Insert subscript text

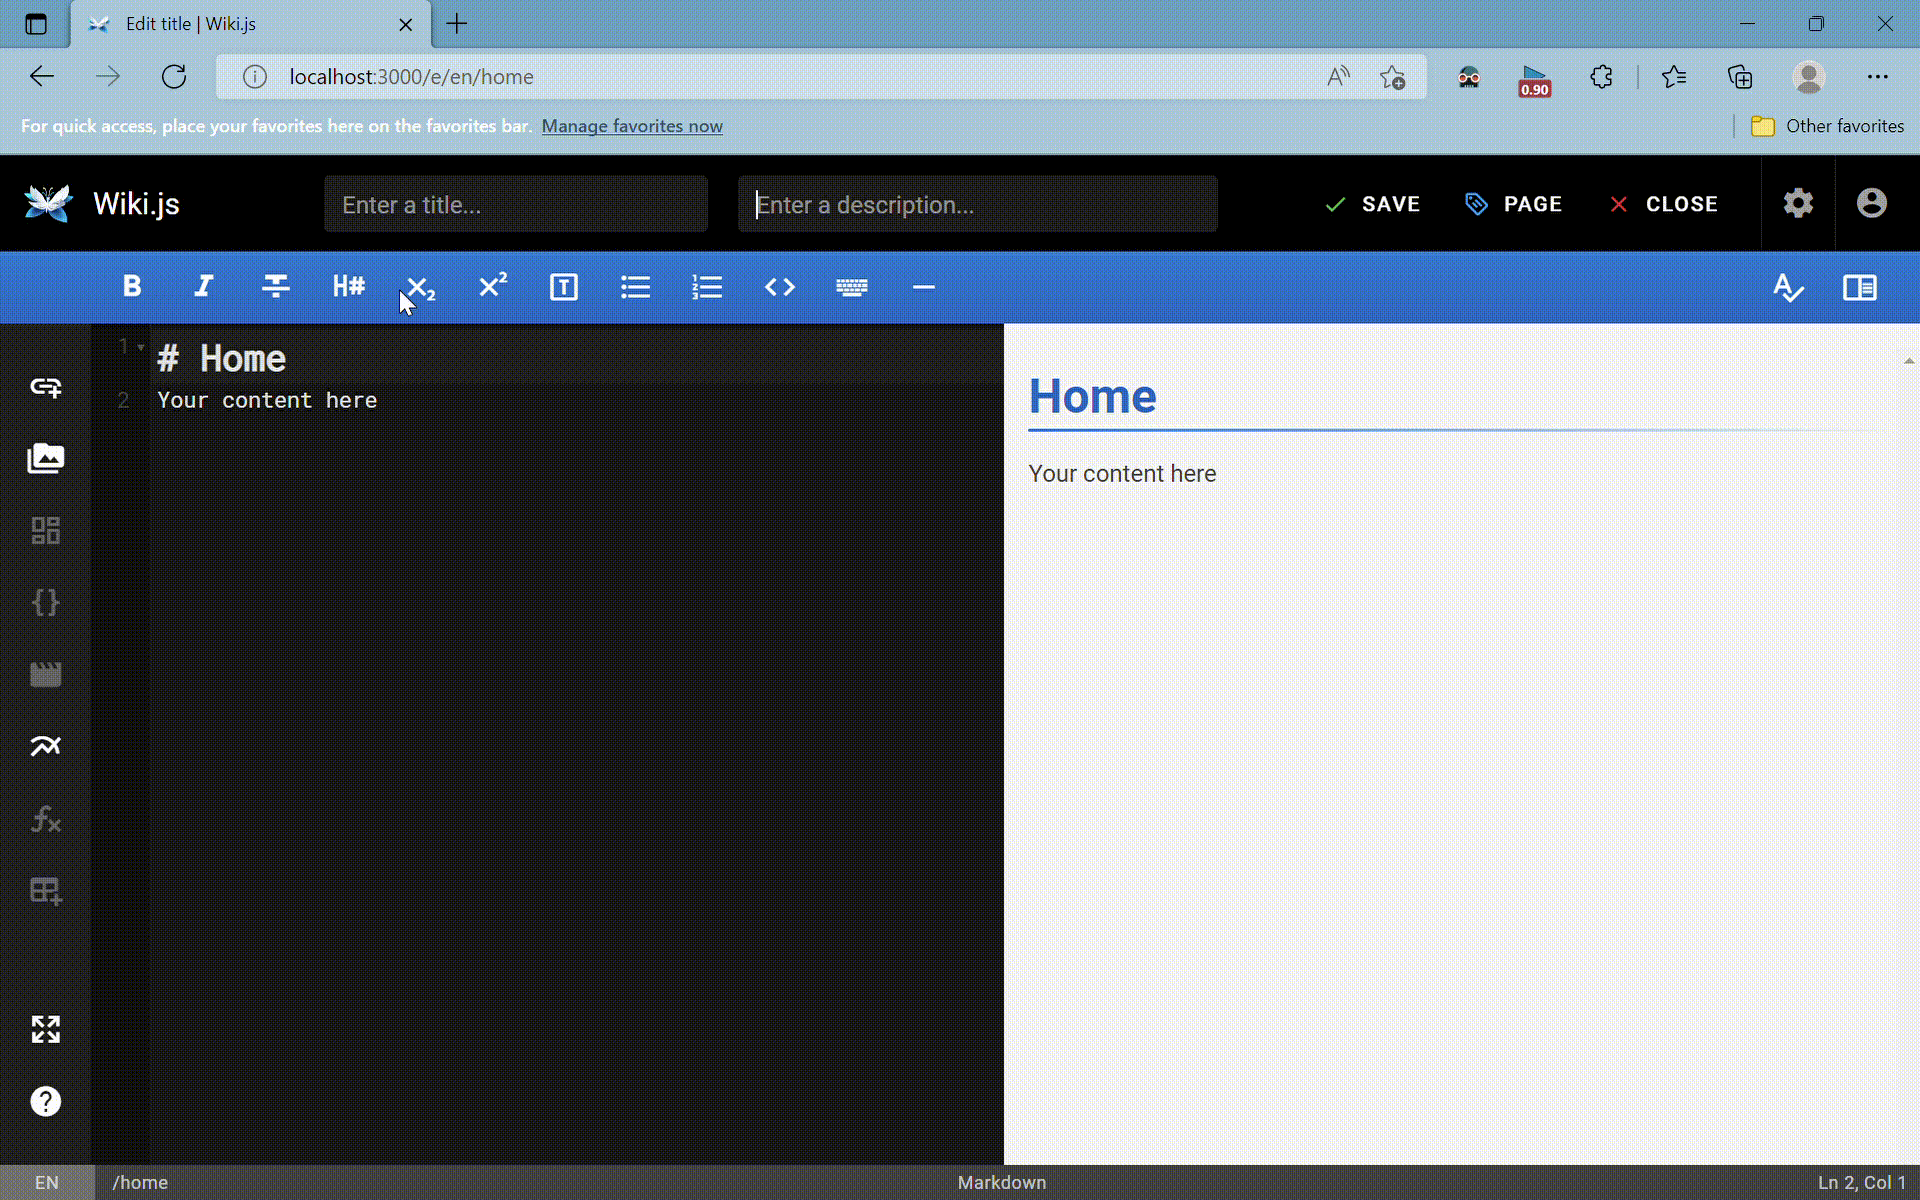420,287
